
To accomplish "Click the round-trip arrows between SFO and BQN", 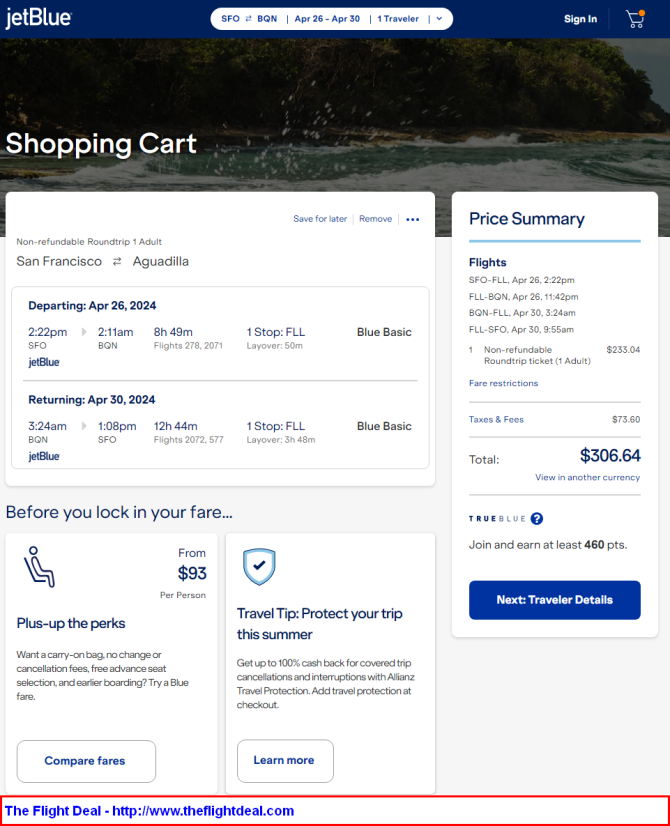I will [248, 19].
